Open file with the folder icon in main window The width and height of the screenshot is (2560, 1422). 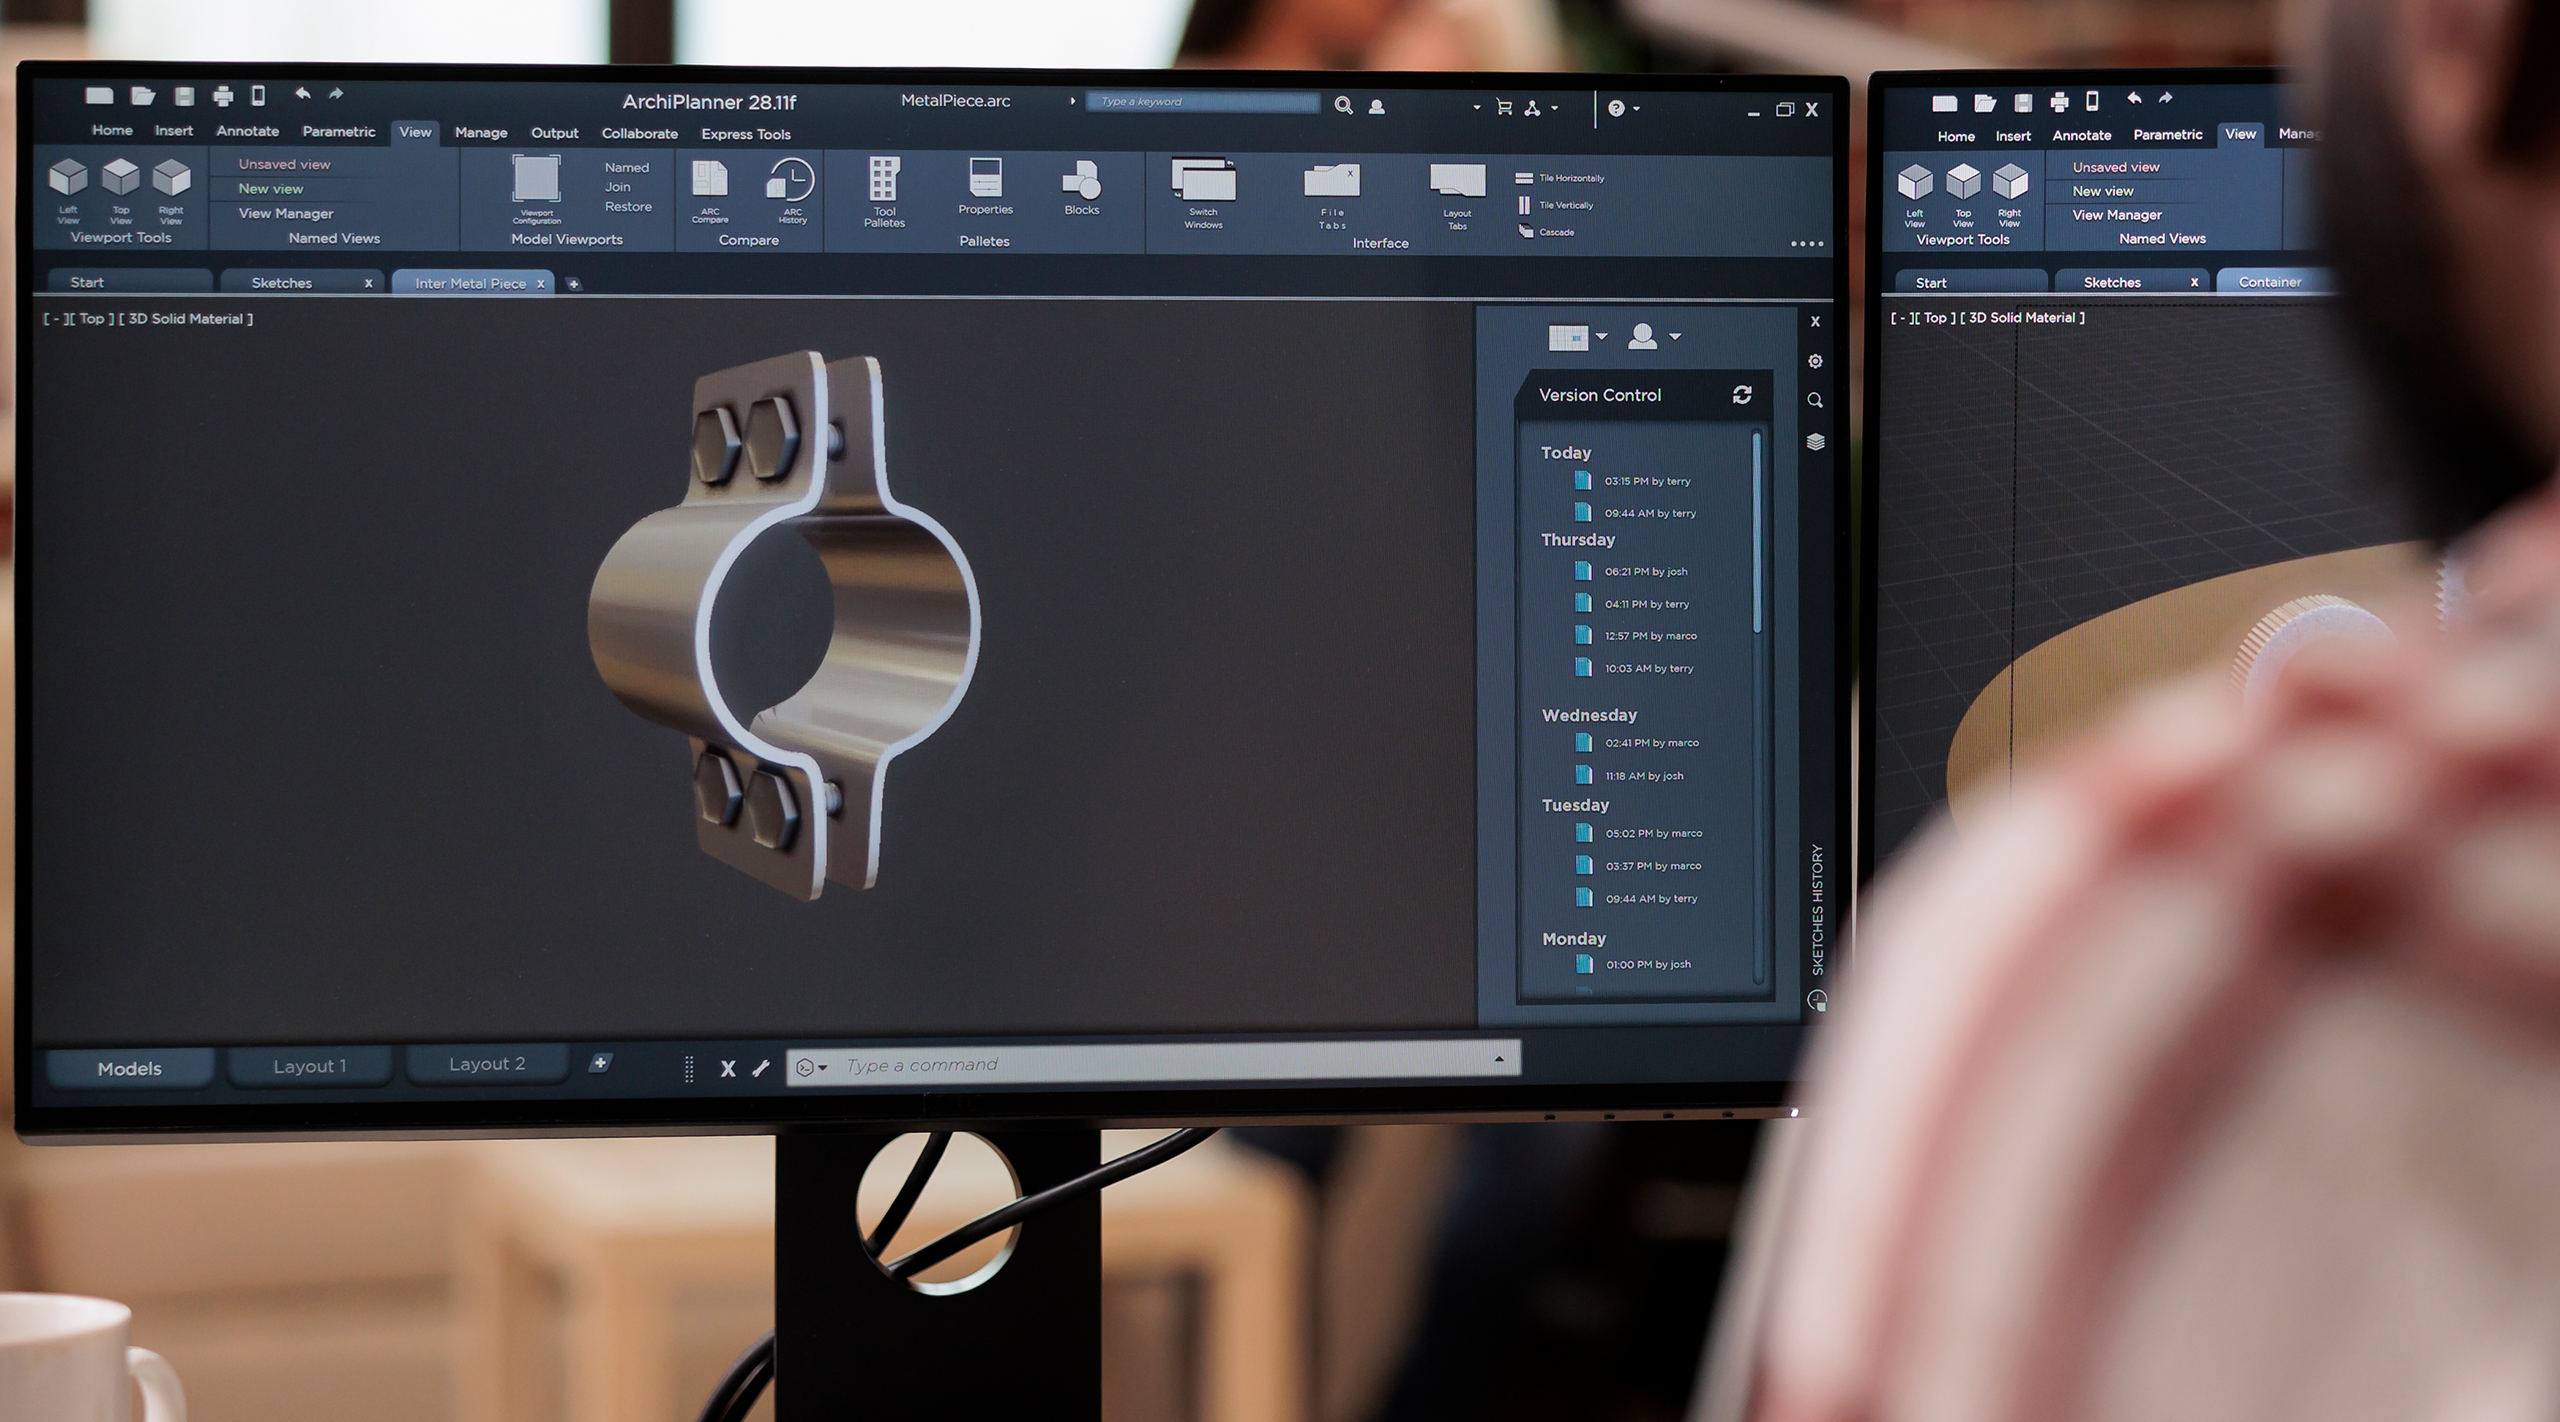(143, 96)
